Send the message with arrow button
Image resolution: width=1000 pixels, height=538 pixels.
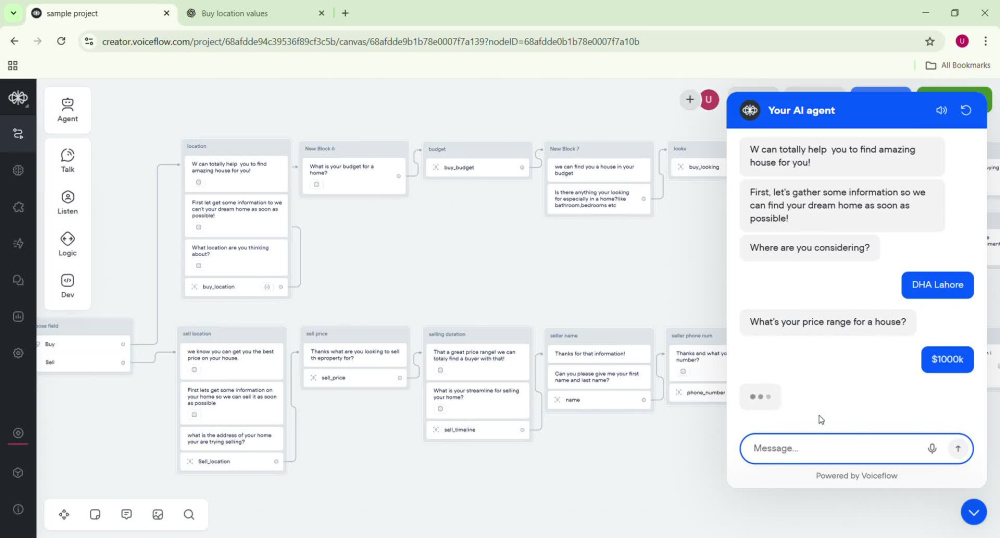point(958,449)
